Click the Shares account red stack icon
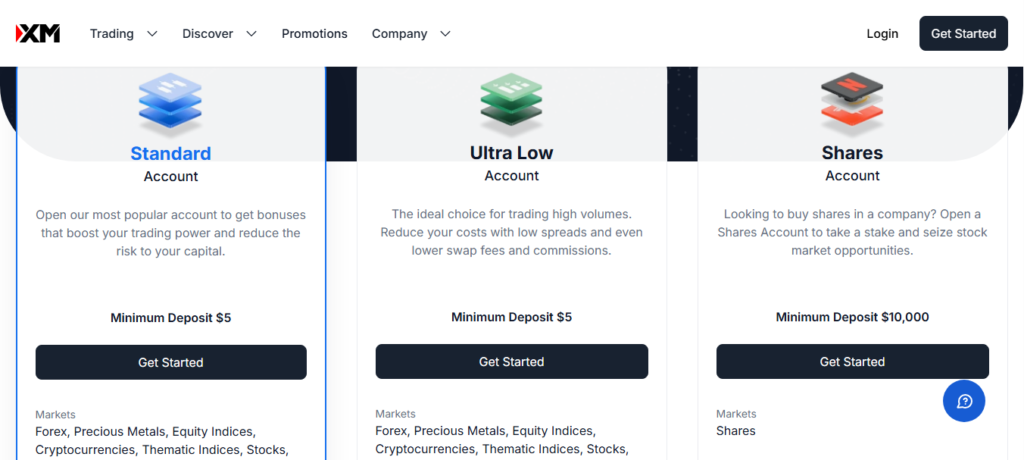Image resolution: width=1024 pixels, height=460 pixels. click(x=852, y=104)
